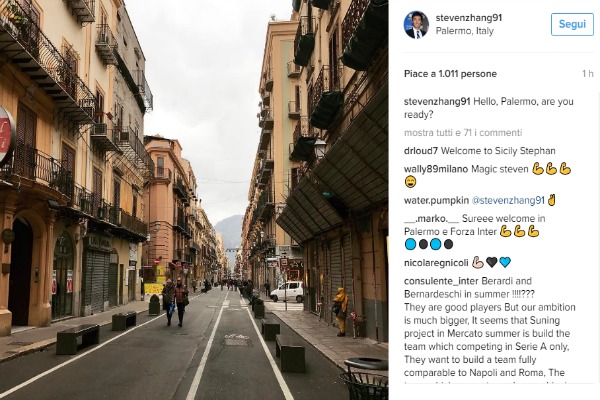Image resolution: width=600 pixels, height=400 pixels.
Task: Open nicolaregnicoli commenter profile
Action: point(436,263)
